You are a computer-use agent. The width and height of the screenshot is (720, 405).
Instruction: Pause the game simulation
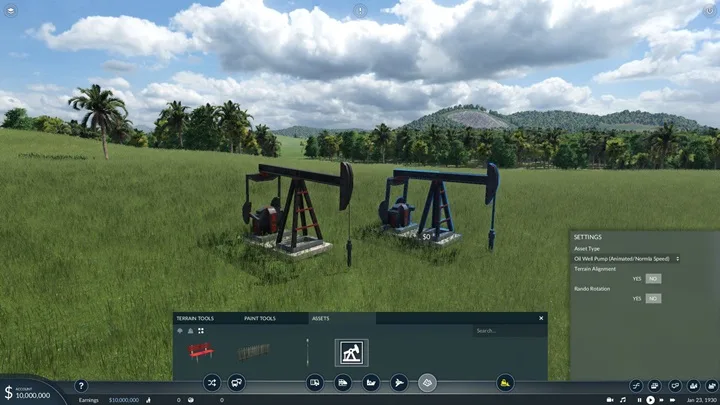click(x=639, y=400)
